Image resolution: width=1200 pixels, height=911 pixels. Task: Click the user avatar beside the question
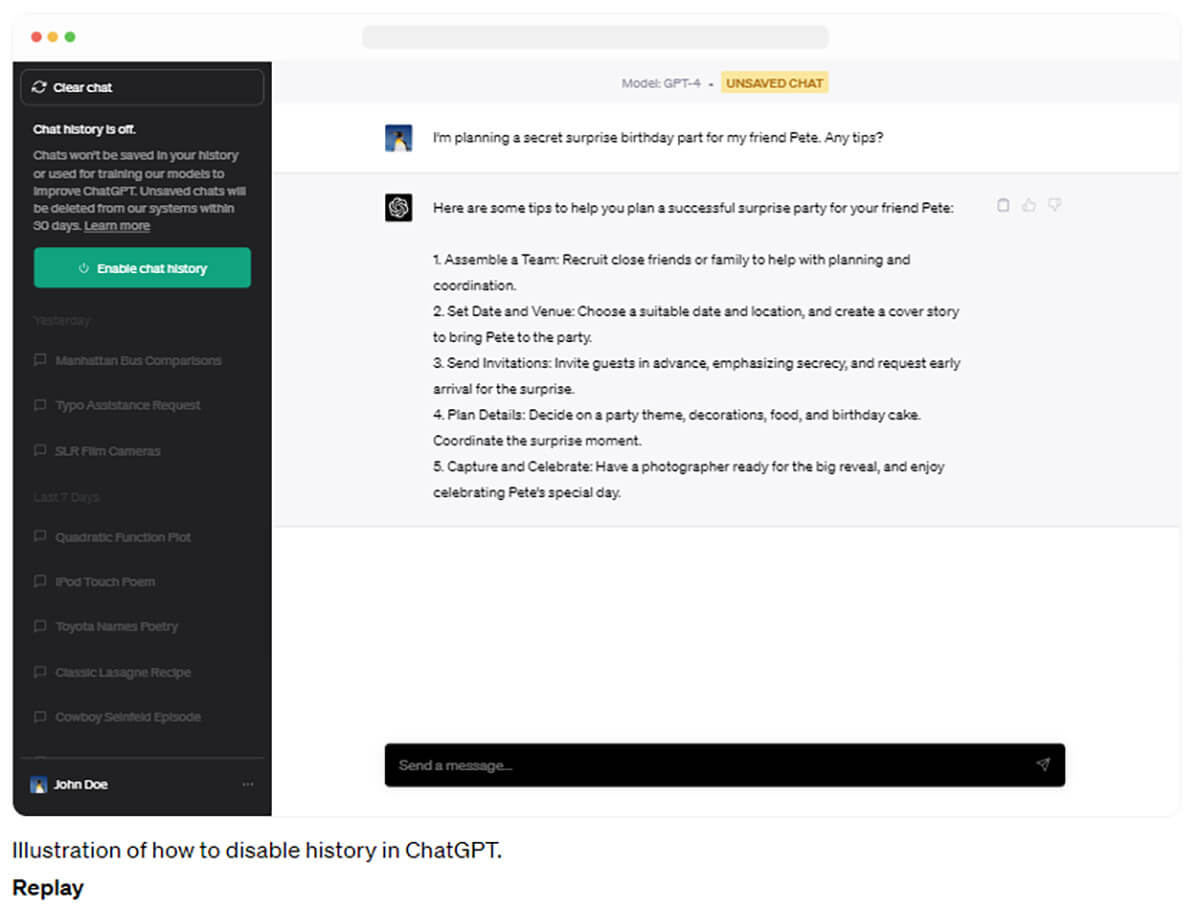(x=399, y=138)
